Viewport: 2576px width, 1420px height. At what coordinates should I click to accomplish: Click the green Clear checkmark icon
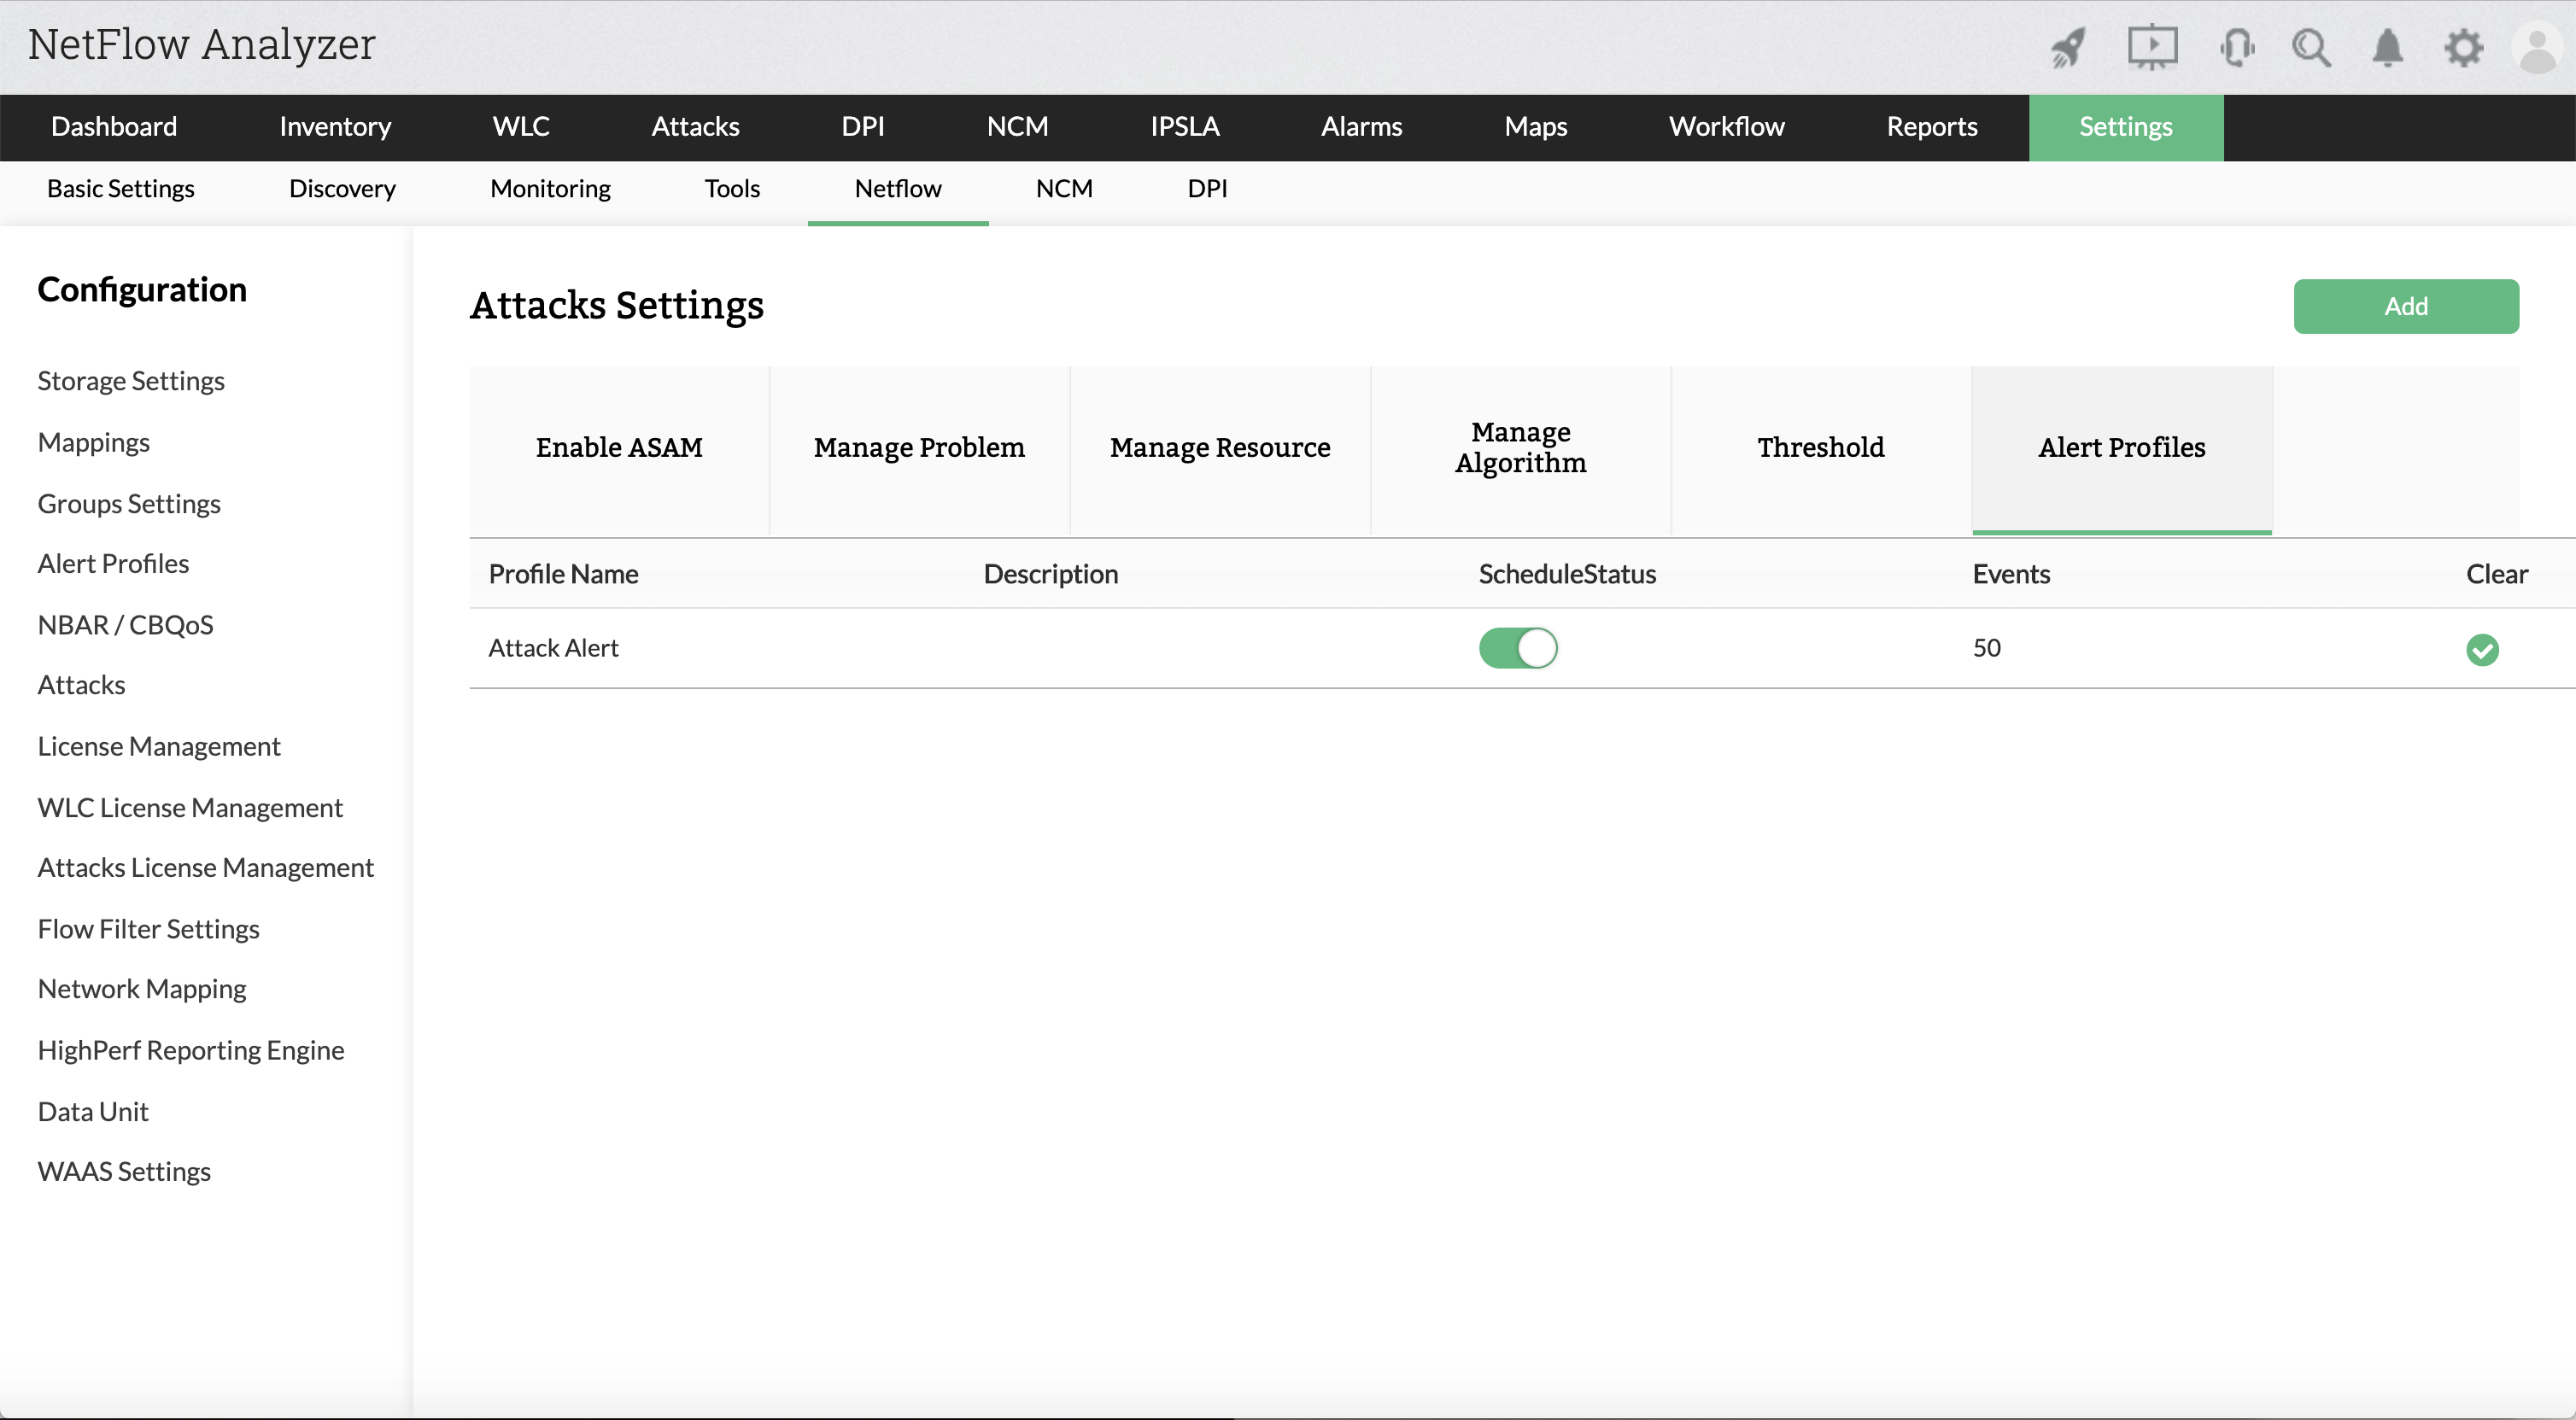click(x=2482, y=649)
